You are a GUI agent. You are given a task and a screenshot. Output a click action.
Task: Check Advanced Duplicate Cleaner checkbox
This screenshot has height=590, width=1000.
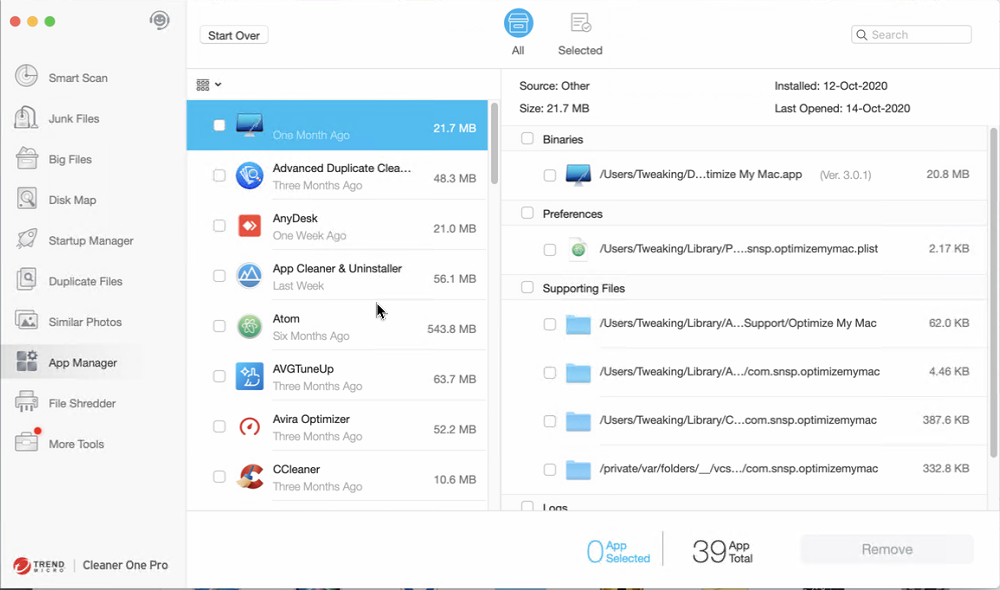(x=219, y=175)
